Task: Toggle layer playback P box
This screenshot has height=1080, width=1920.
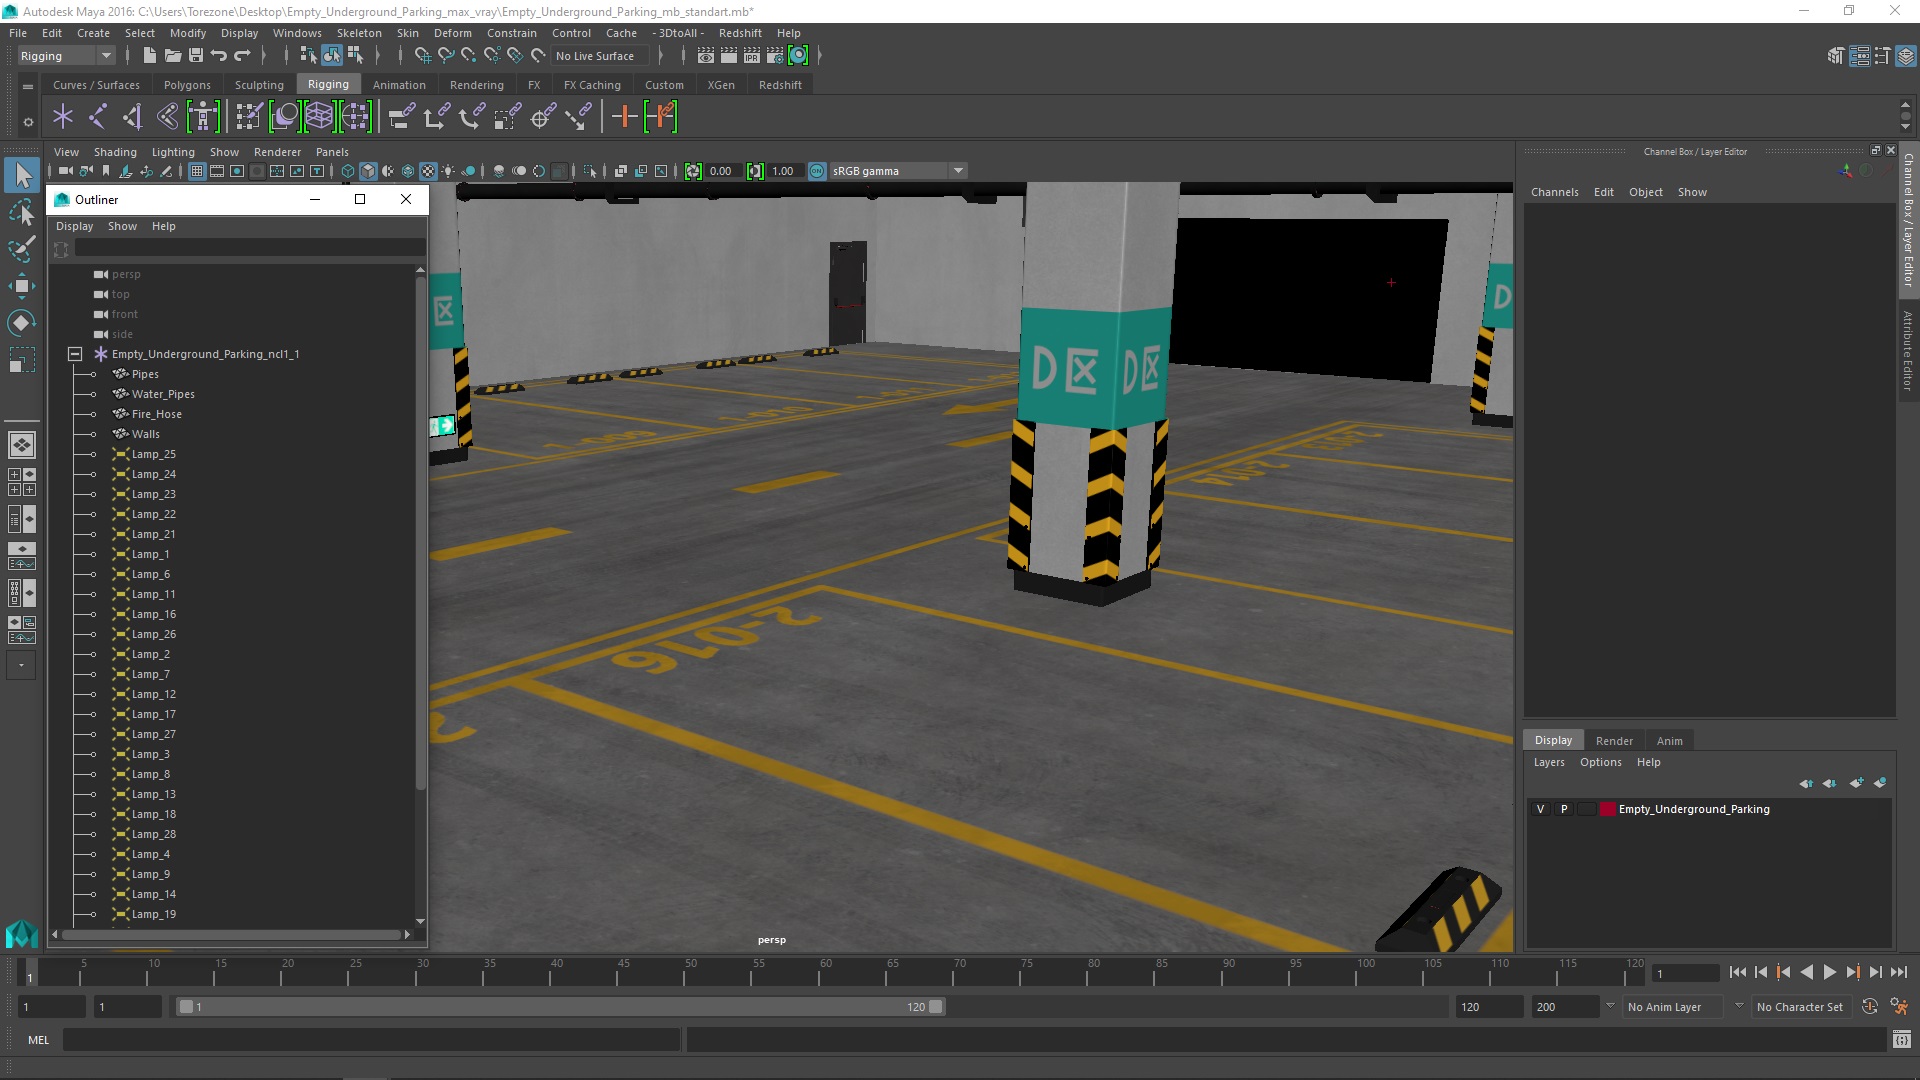Action: [x=1564, y=809]
